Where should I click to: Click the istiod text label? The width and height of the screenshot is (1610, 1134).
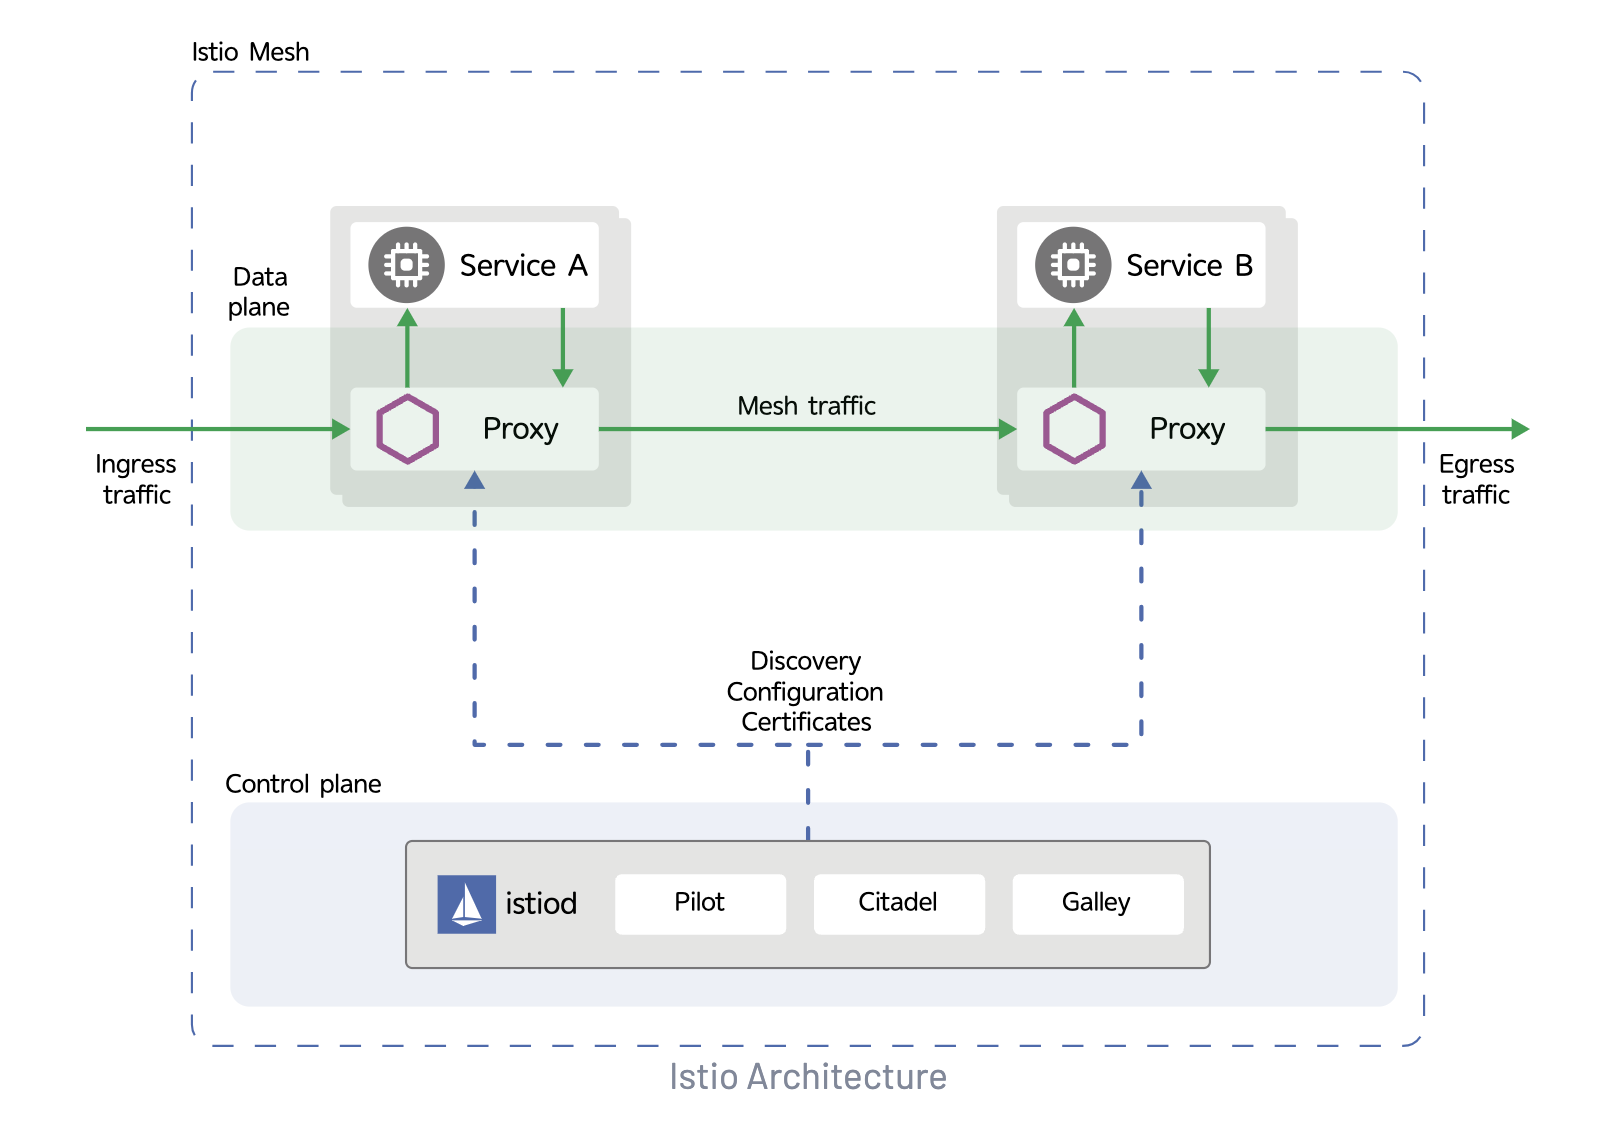click(541, 904)
